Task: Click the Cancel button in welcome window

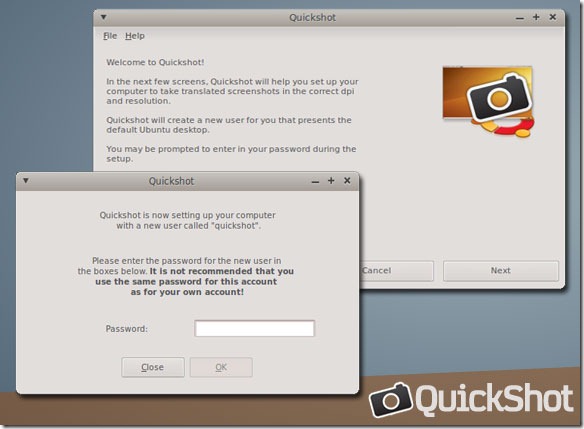Action: (x=396, y=271)
